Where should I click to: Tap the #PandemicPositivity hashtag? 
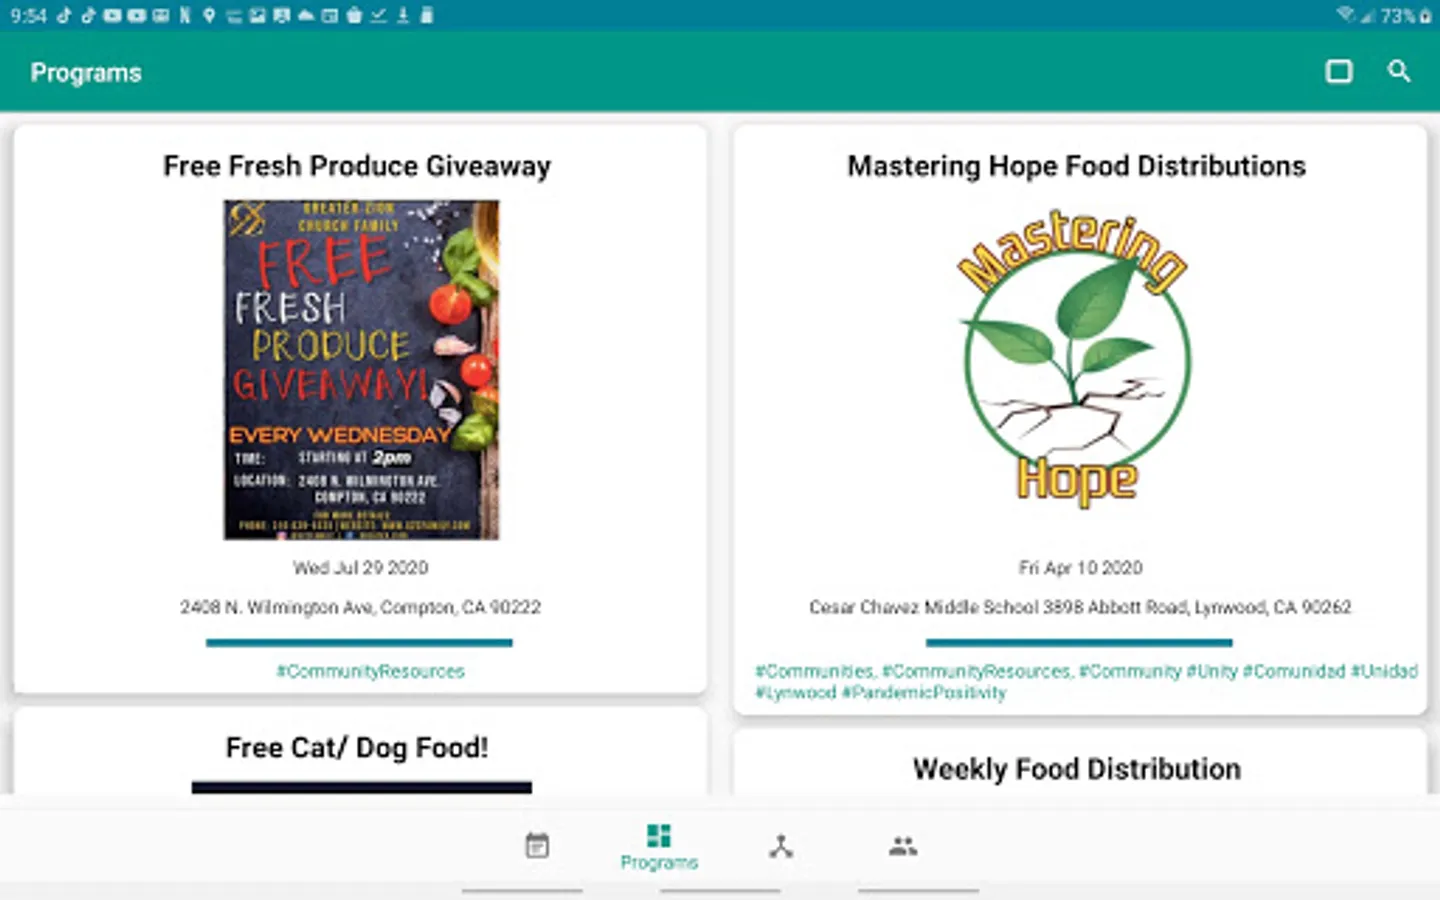pos(924,692)
